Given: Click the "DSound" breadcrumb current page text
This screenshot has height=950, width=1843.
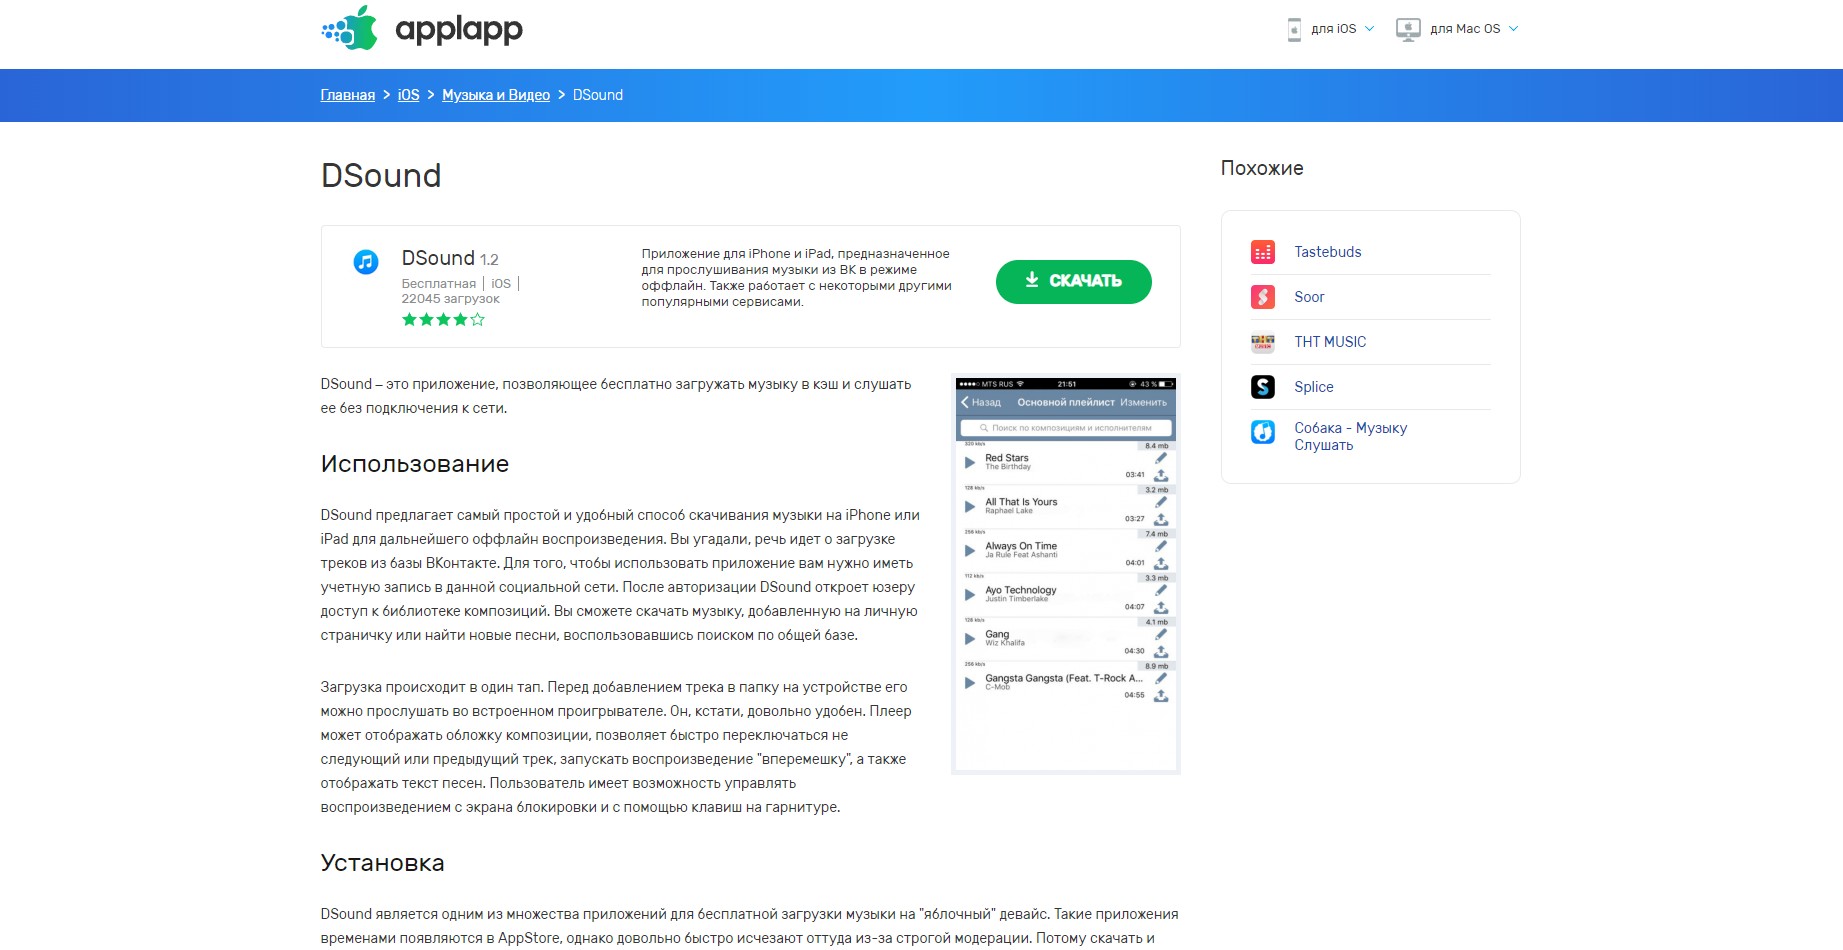Looking at the screenshot, I should click(x=598, y=95).
